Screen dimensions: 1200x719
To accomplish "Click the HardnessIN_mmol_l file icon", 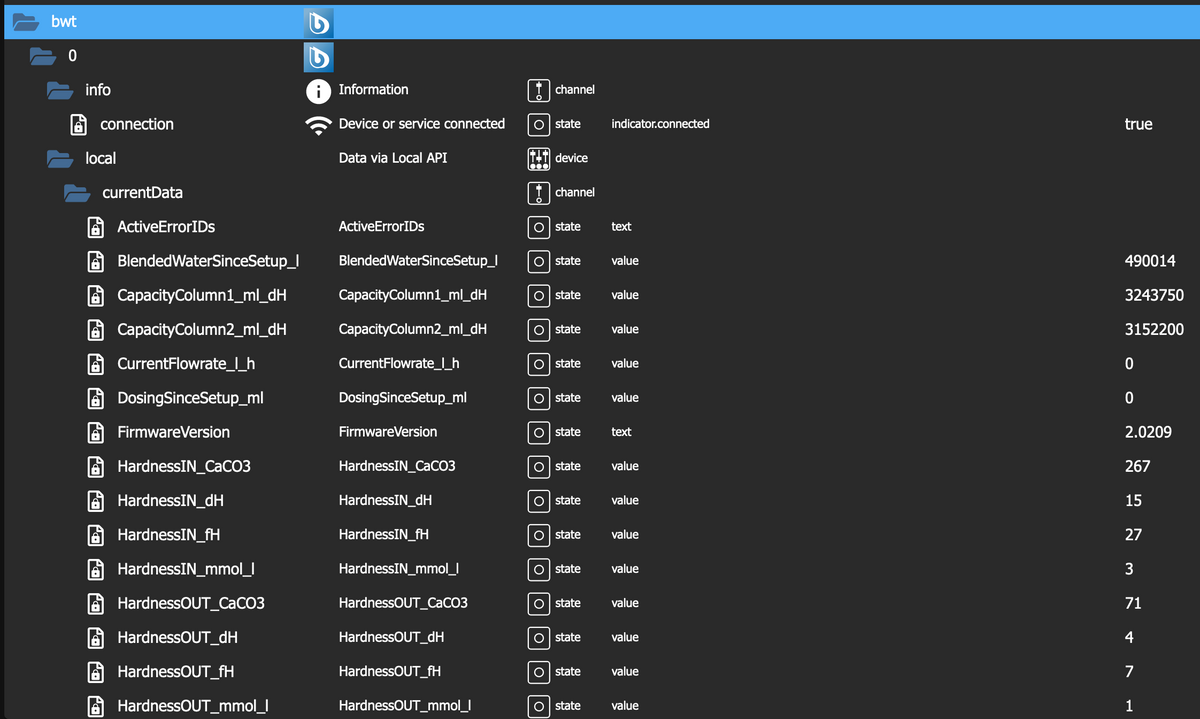I will point(95,569).
